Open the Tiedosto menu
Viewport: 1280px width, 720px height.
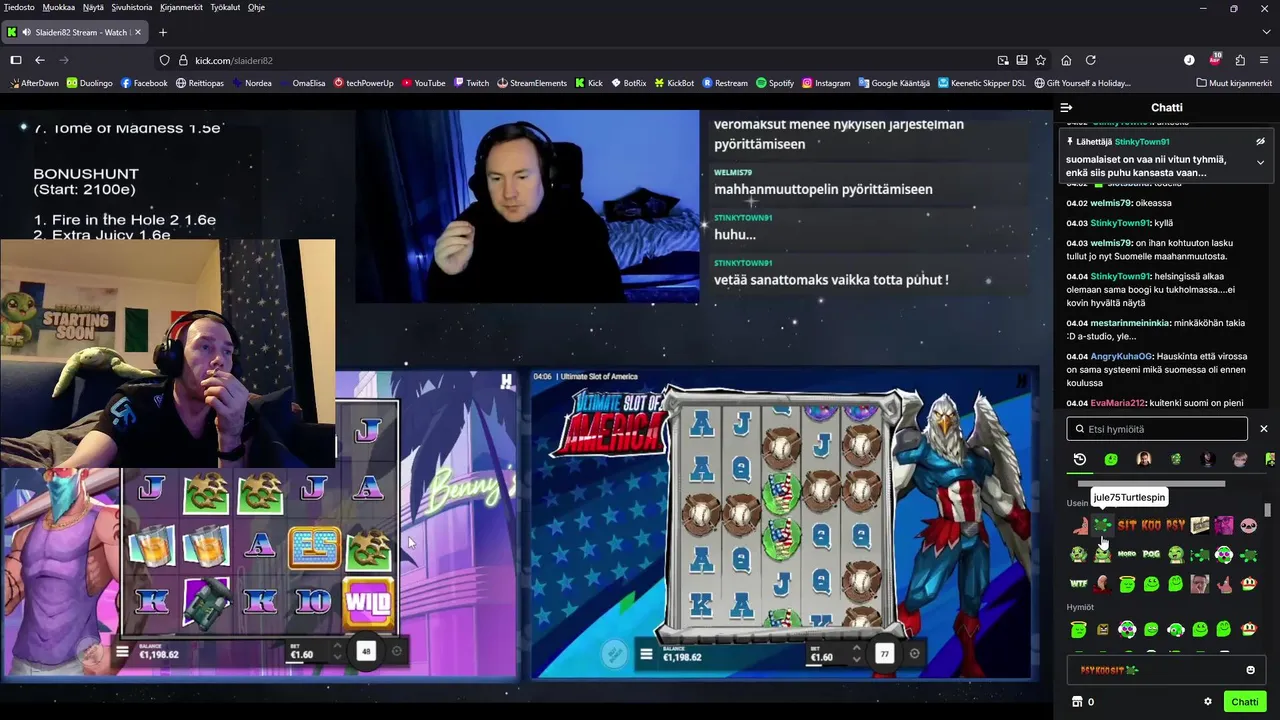(20, 7)
